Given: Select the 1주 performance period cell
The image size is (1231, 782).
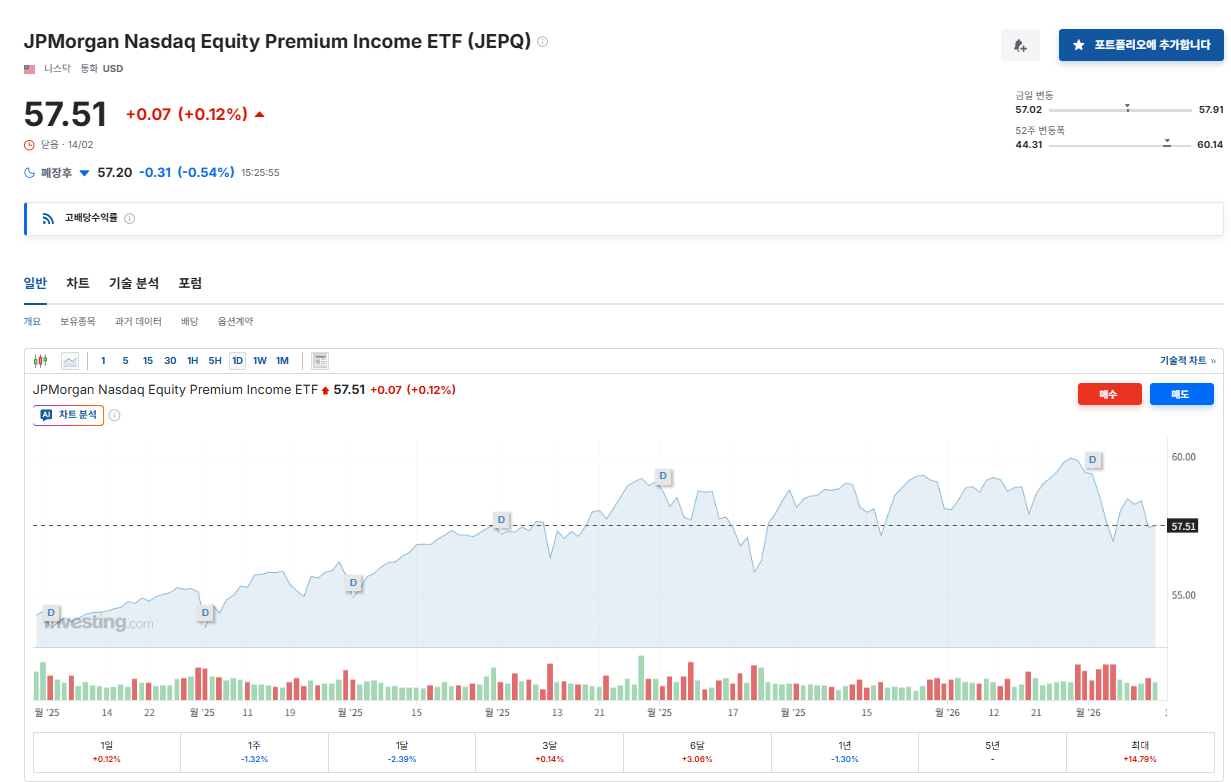Looking at the screenshot, I should pos(255,752).
